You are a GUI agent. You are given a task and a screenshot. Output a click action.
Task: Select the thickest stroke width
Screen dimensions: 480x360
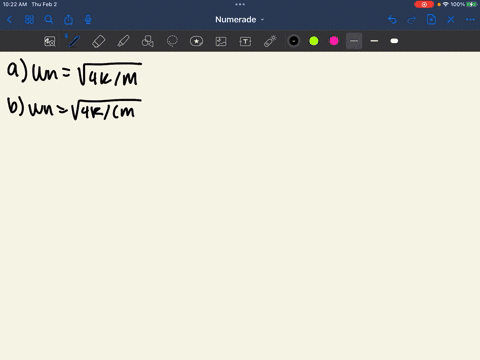coord(394,41)
